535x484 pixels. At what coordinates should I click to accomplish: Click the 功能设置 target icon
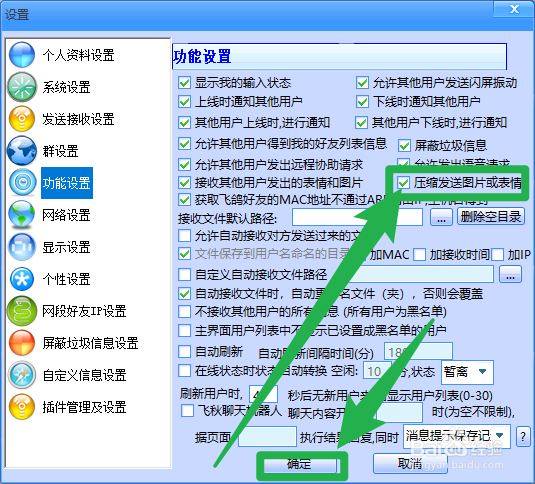click(23, 182)
